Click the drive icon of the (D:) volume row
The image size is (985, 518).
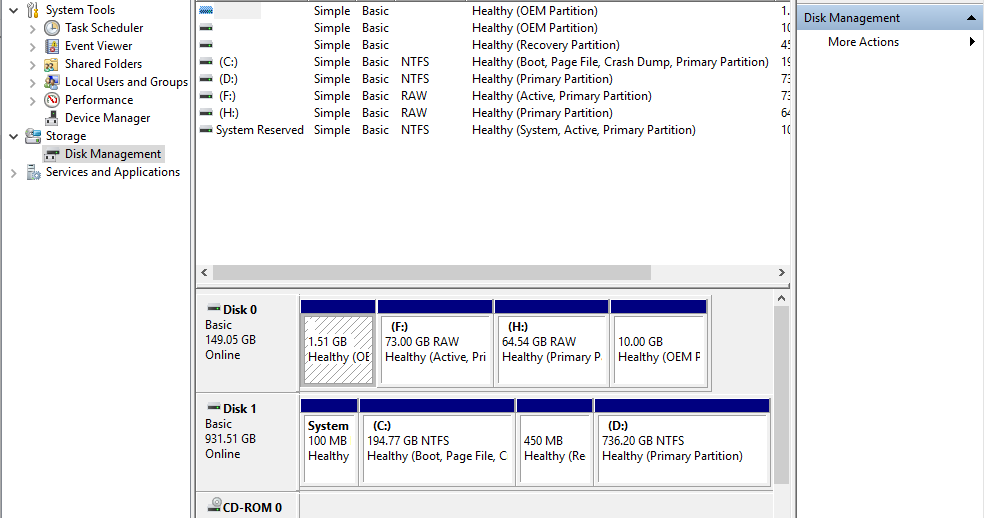pyautogui.click(x=206, y=79)
